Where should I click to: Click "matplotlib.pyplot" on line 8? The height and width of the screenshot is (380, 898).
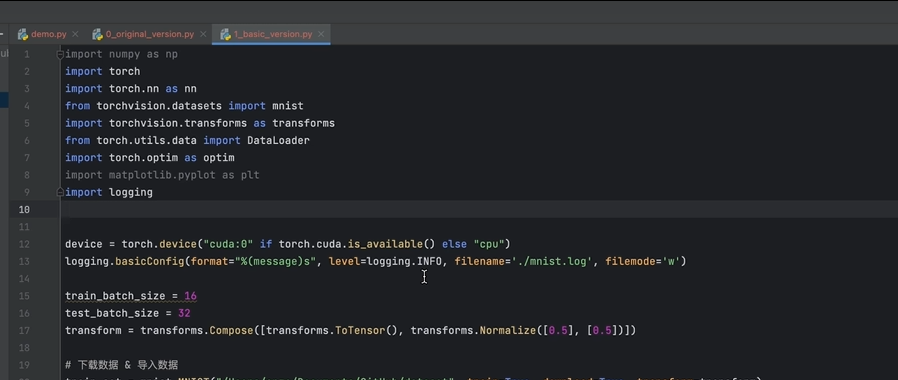tap(162, 175)
